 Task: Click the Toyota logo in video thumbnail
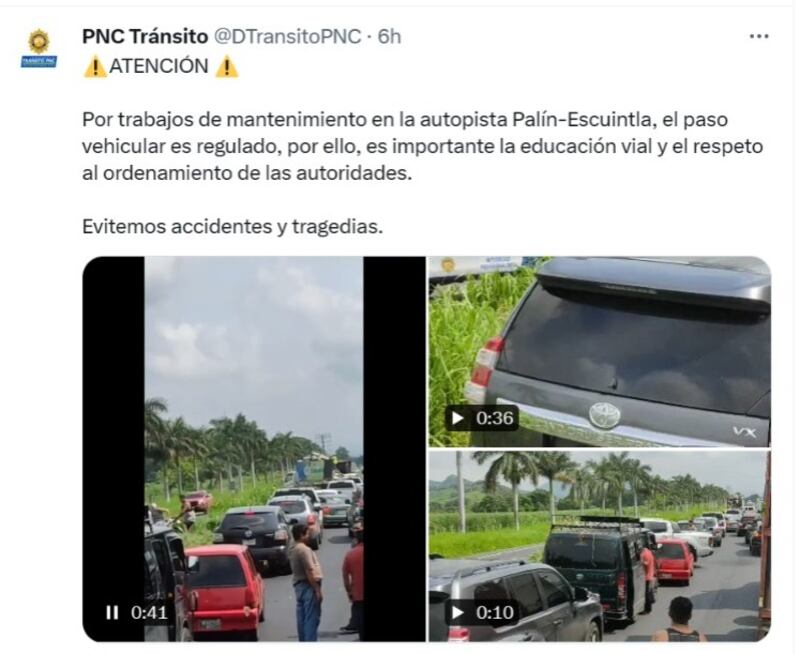605,415
